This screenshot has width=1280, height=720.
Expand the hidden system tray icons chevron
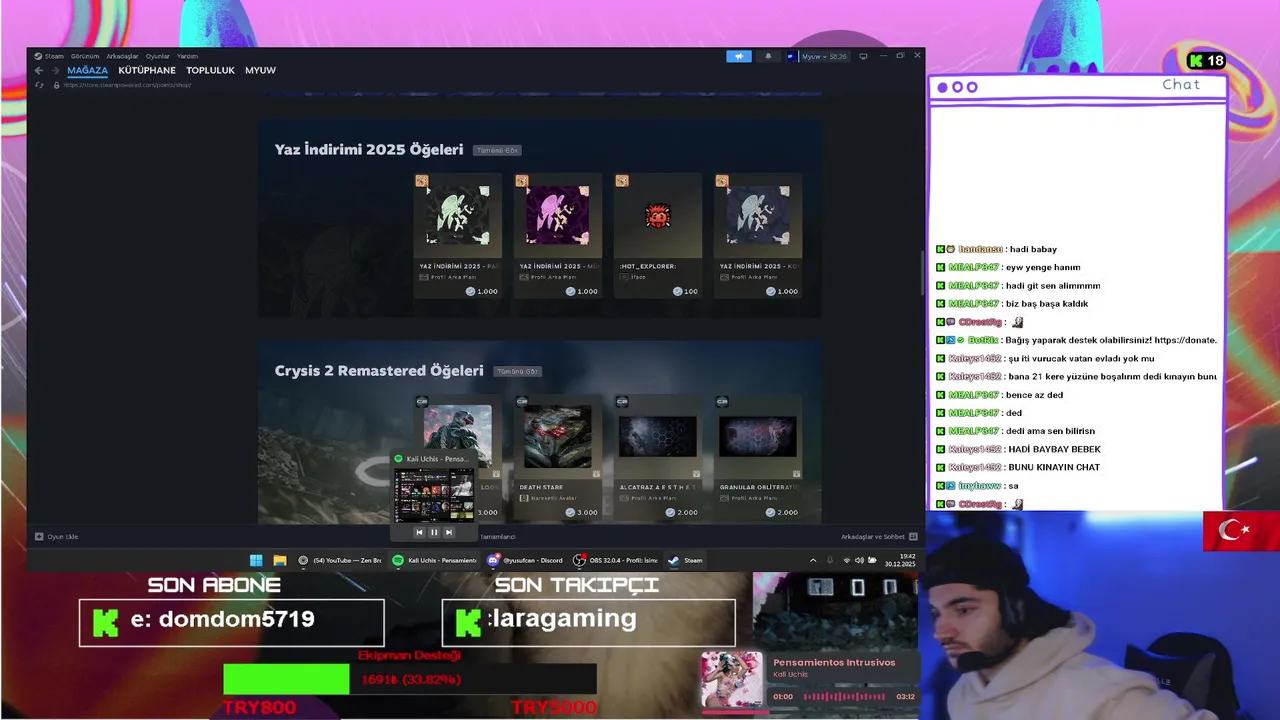pyautogui.click(x=813, y=560)
